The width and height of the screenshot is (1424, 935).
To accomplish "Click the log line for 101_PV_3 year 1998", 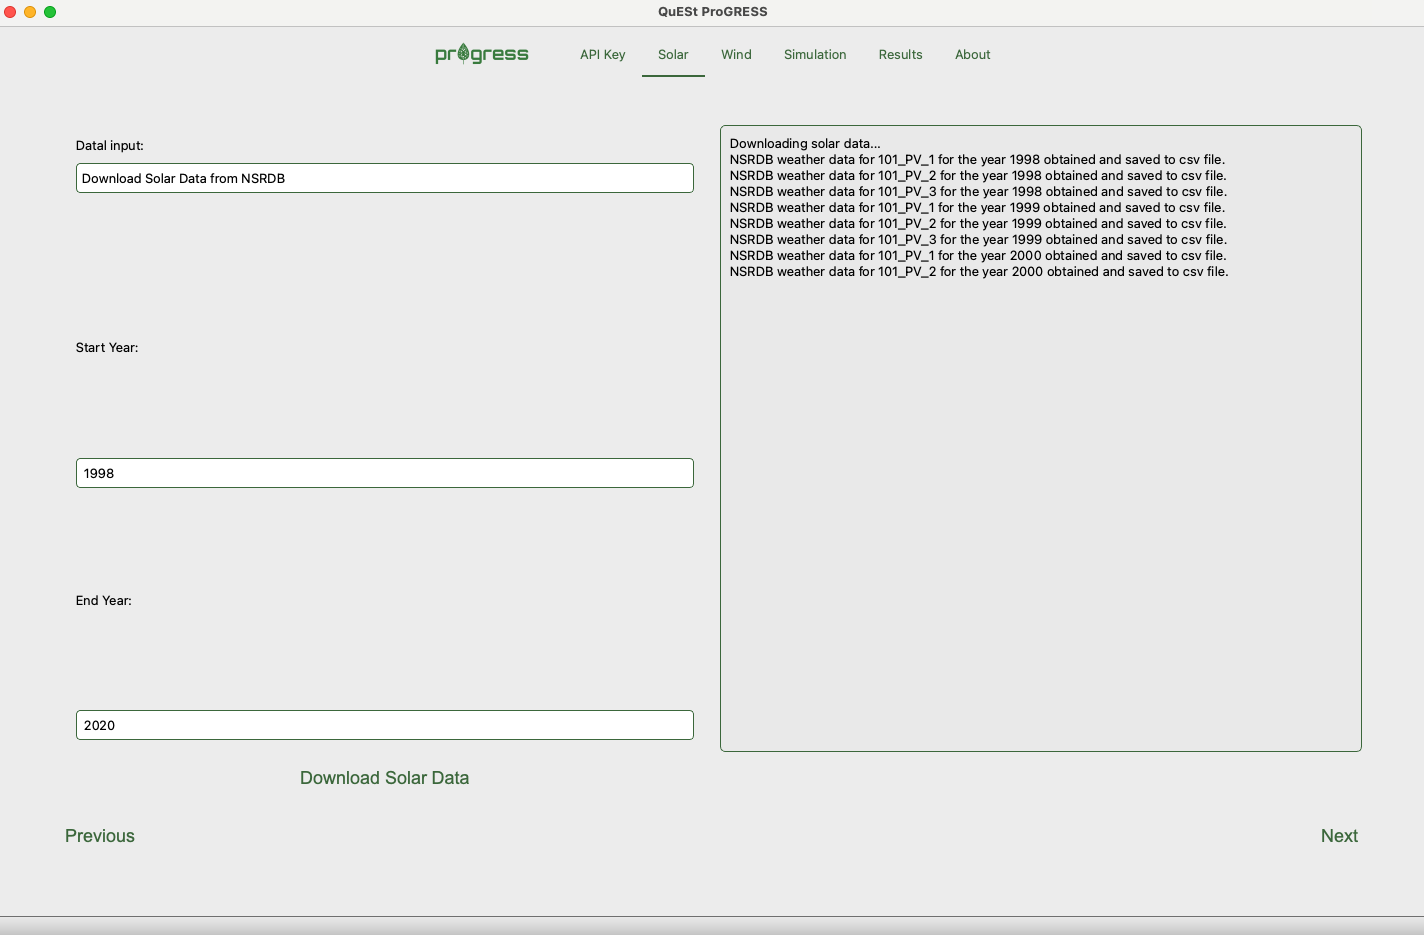I will pyautogui.click(x=978, y=191).
